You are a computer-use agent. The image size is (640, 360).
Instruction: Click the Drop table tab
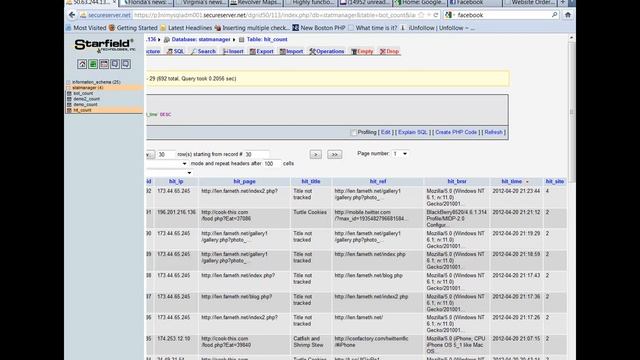click(x=389, y=51)
